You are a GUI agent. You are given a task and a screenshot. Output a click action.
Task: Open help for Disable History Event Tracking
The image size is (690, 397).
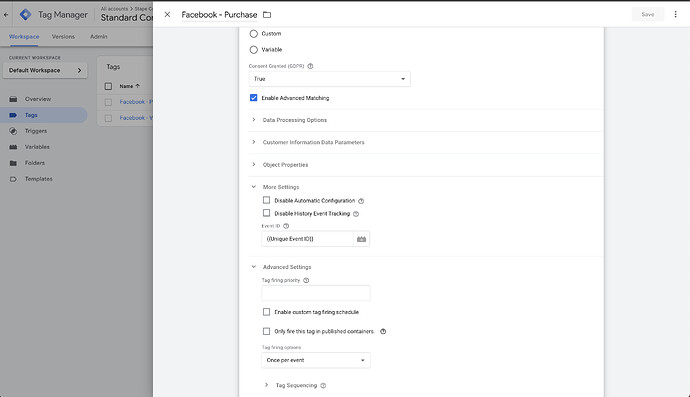pos(356,214)
